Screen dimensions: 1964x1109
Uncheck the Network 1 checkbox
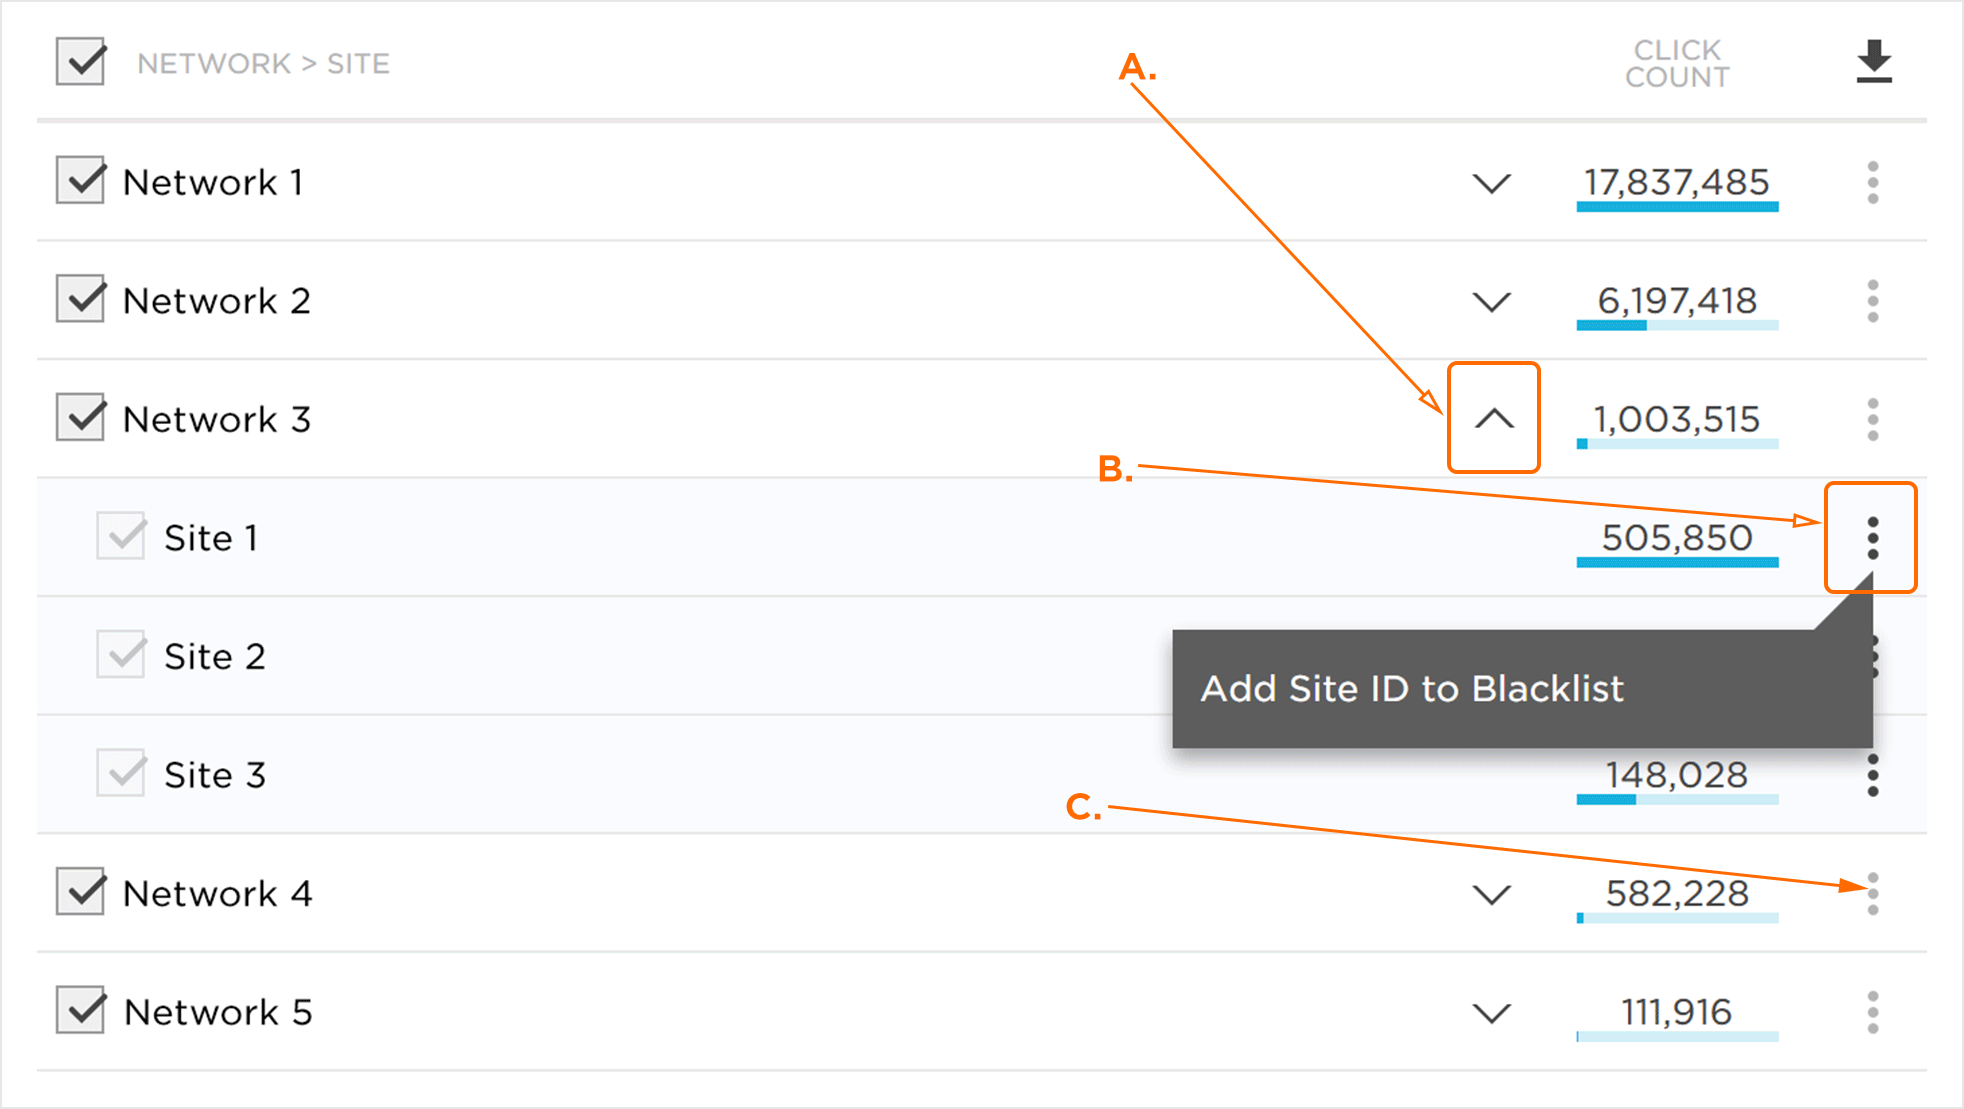81,181
